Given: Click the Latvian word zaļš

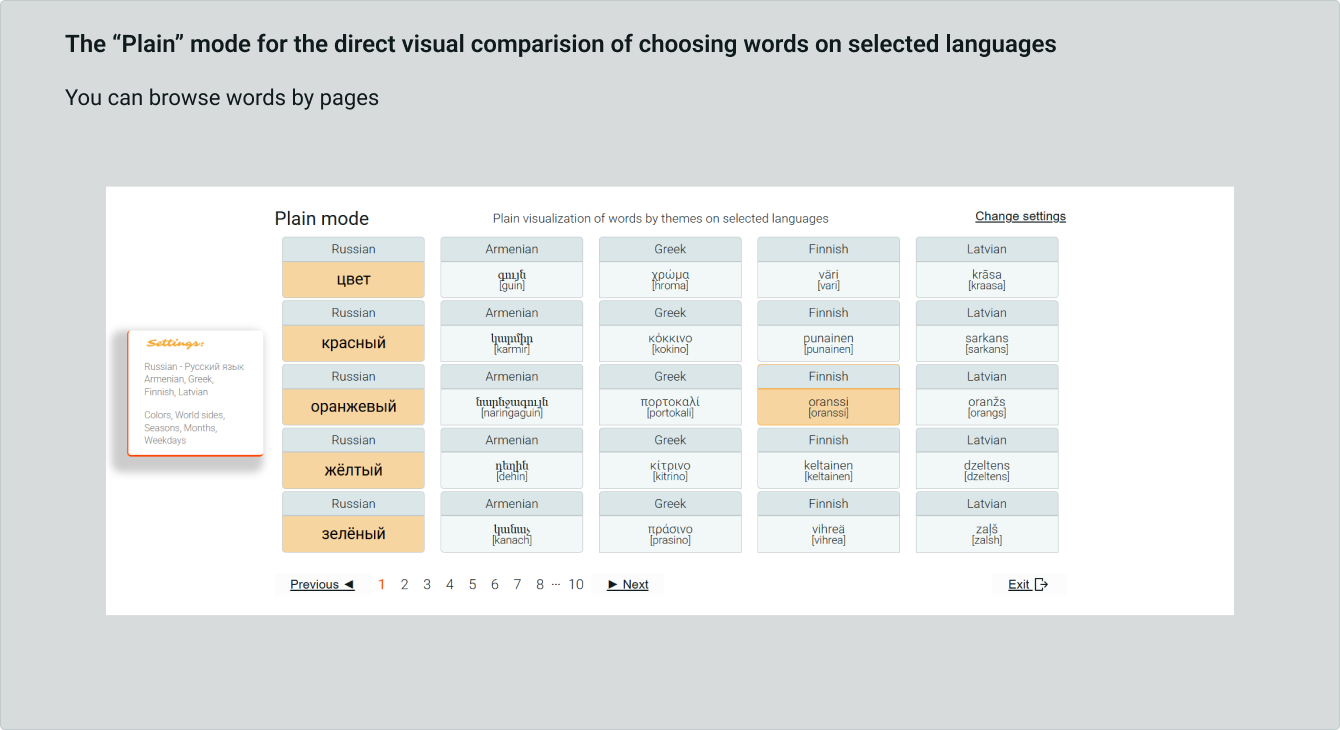Looking at the screenshot, I should (987, 534).
